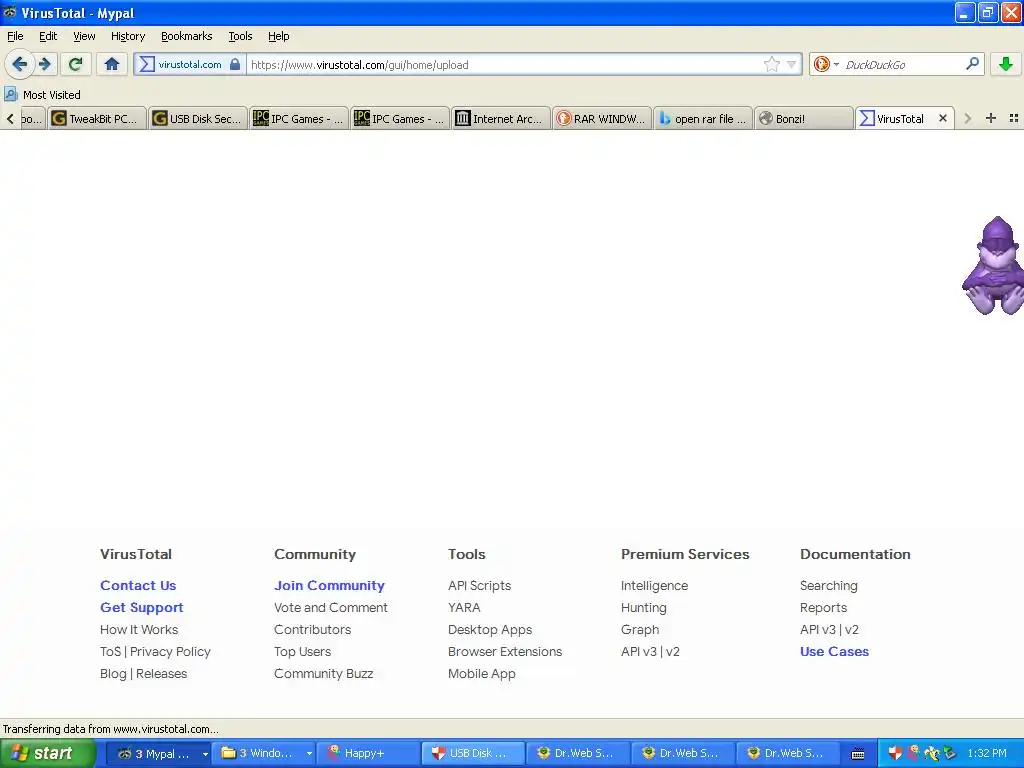Open the Mobile App link
Viewport: 1024px width, 768px height.
click(481, 673)
